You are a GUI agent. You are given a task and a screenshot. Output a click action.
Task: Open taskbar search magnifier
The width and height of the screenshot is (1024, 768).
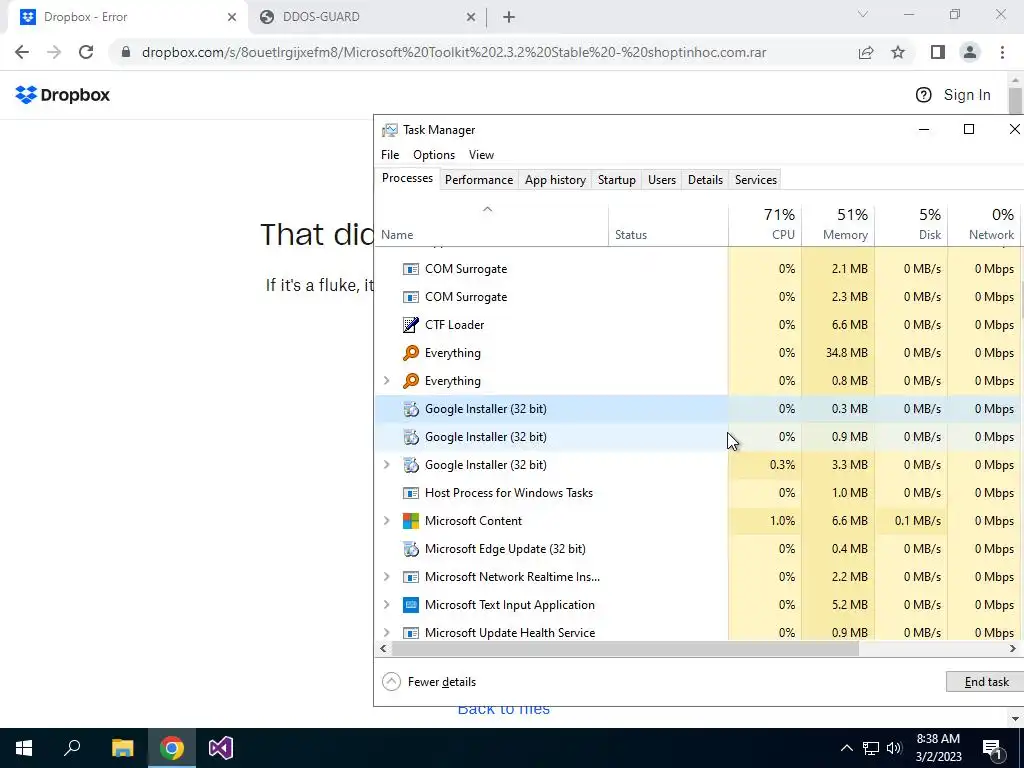tap(72, 748)
